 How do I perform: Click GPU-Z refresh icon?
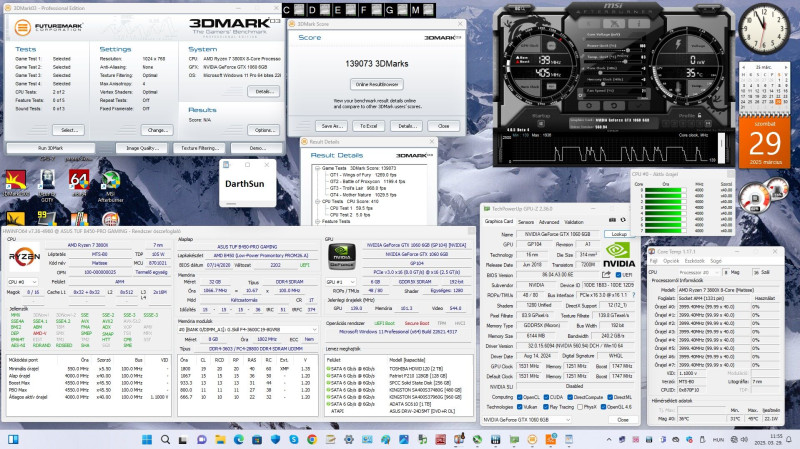point(623,220)
